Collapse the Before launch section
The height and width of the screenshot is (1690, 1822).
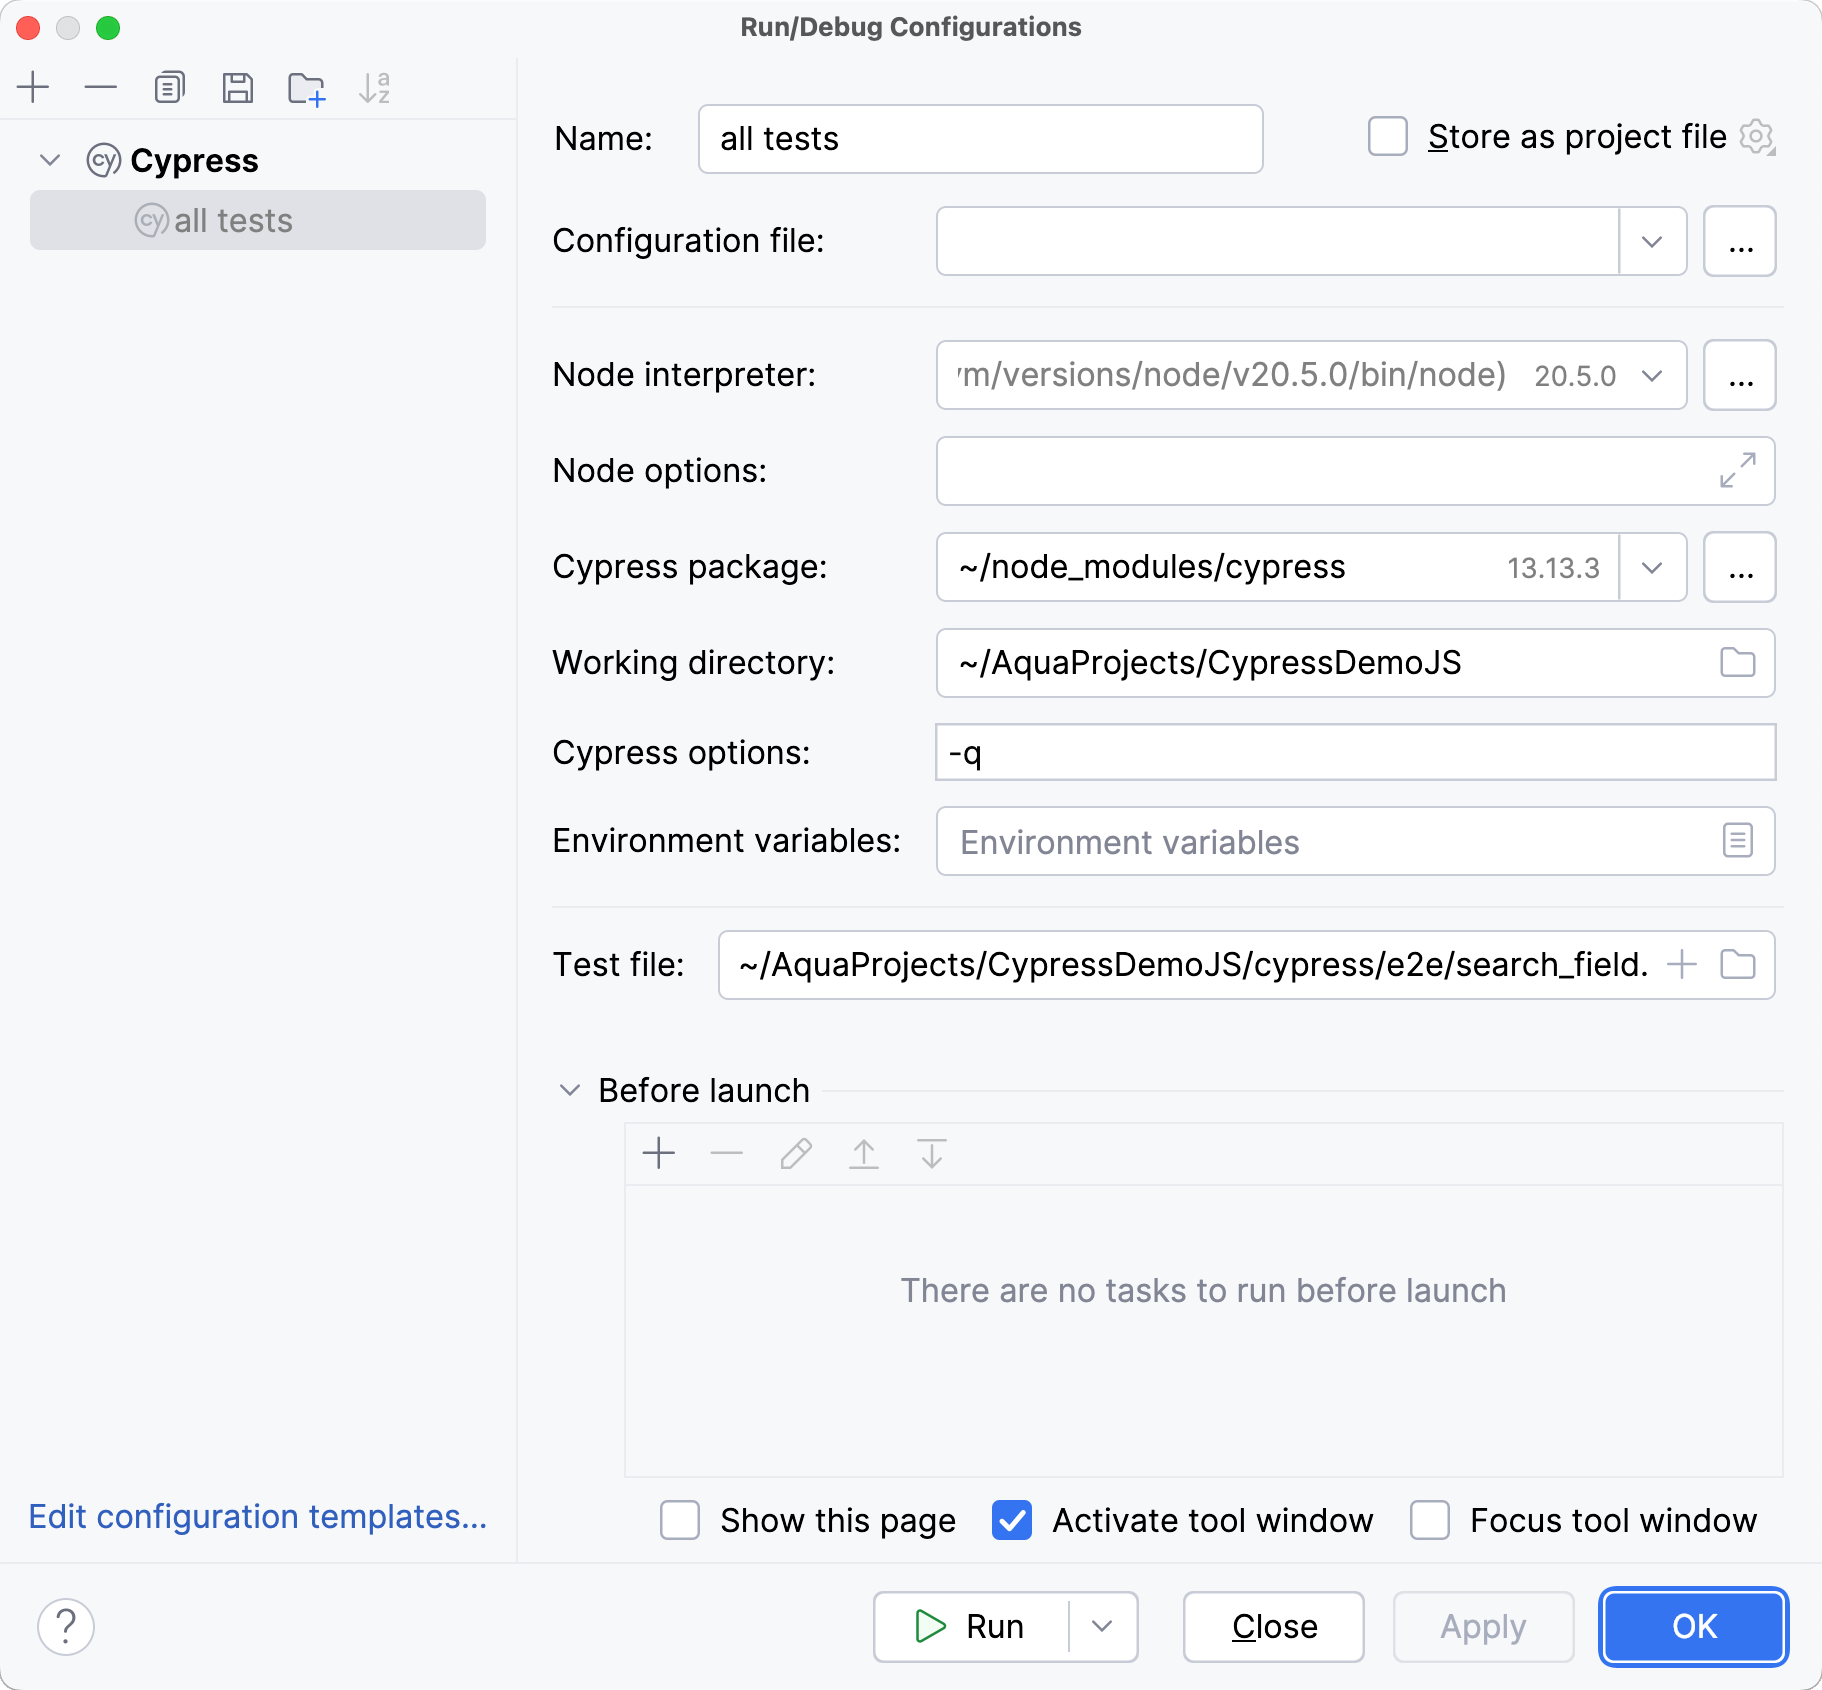tap(569, 1090)
